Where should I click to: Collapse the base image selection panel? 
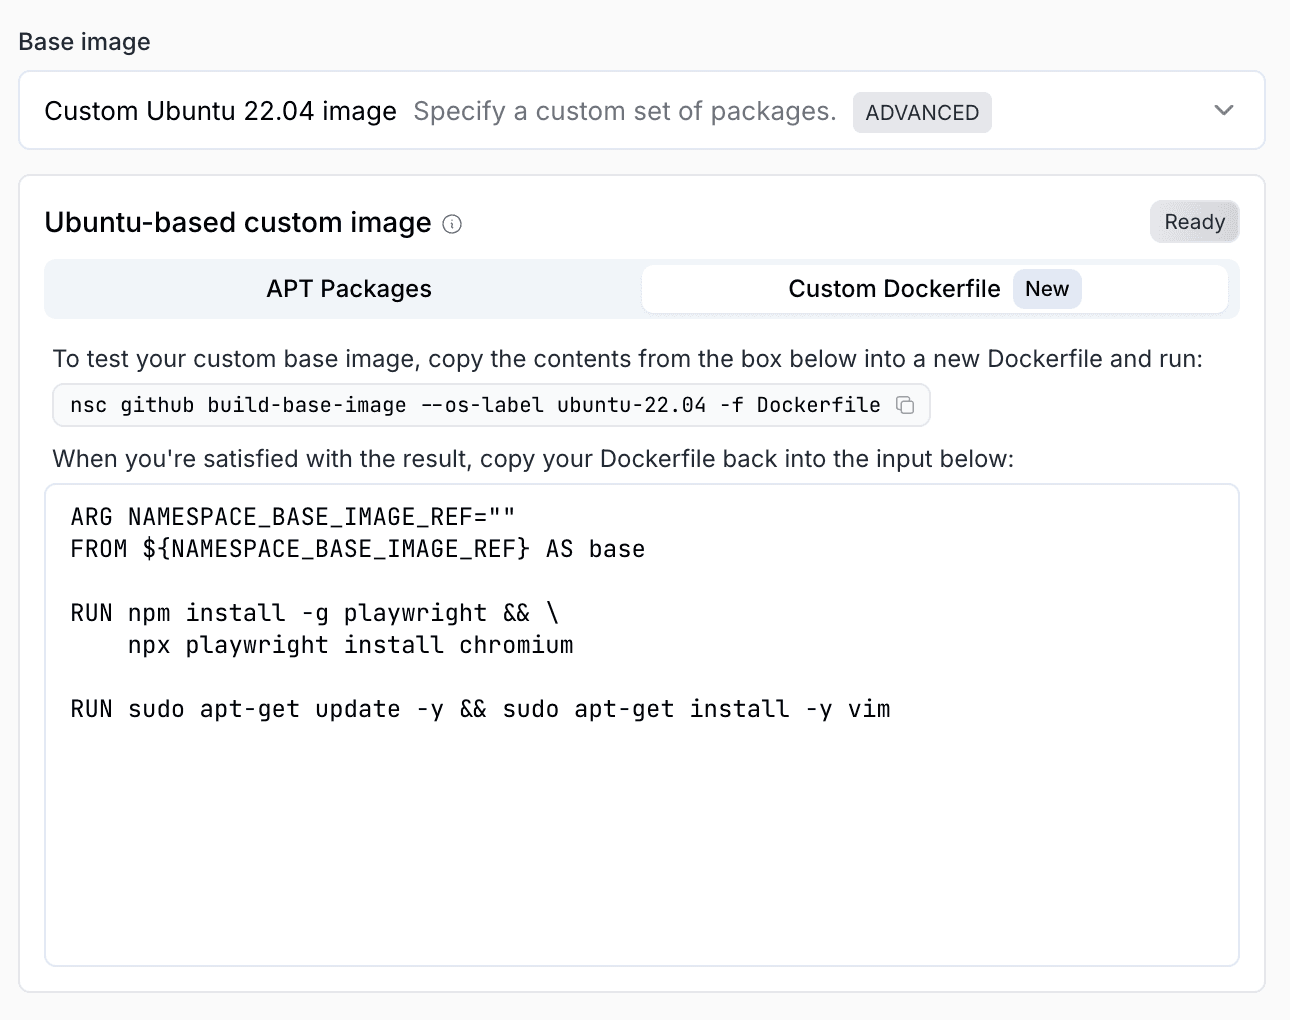[x=1224, y=111]
